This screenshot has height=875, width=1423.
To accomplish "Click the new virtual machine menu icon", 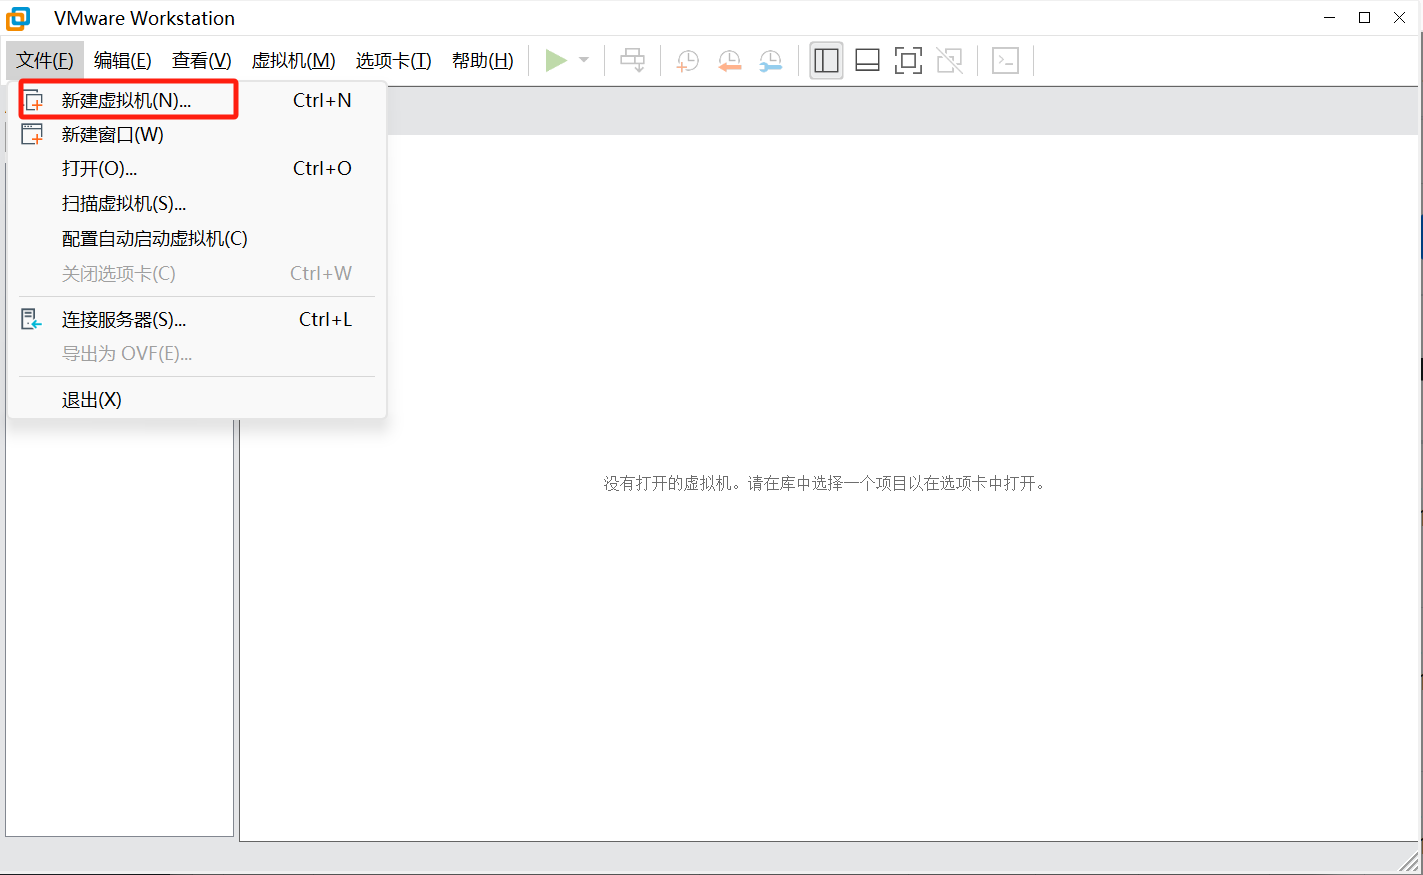I will click(x=33, y=101).
